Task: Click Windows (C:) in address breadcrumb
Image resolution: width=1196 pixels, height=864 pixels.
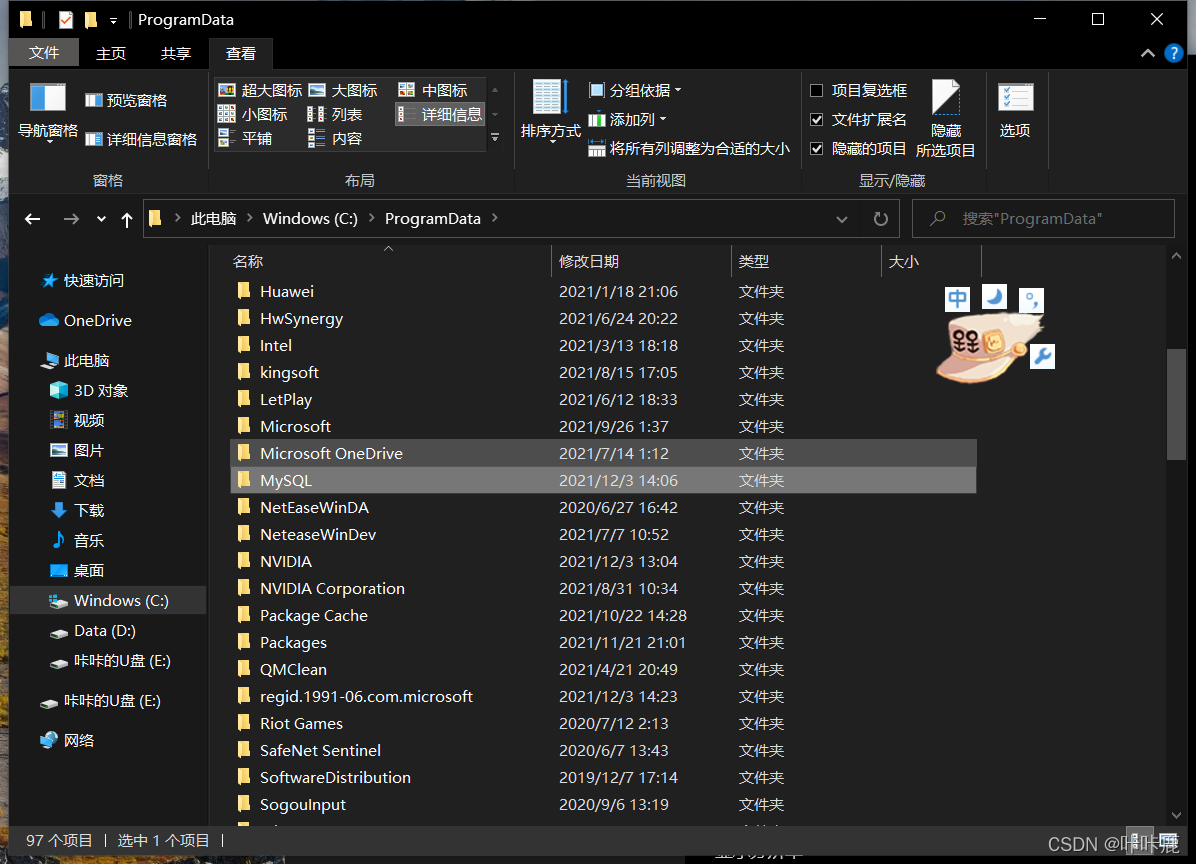Action: tap(310, 218)
